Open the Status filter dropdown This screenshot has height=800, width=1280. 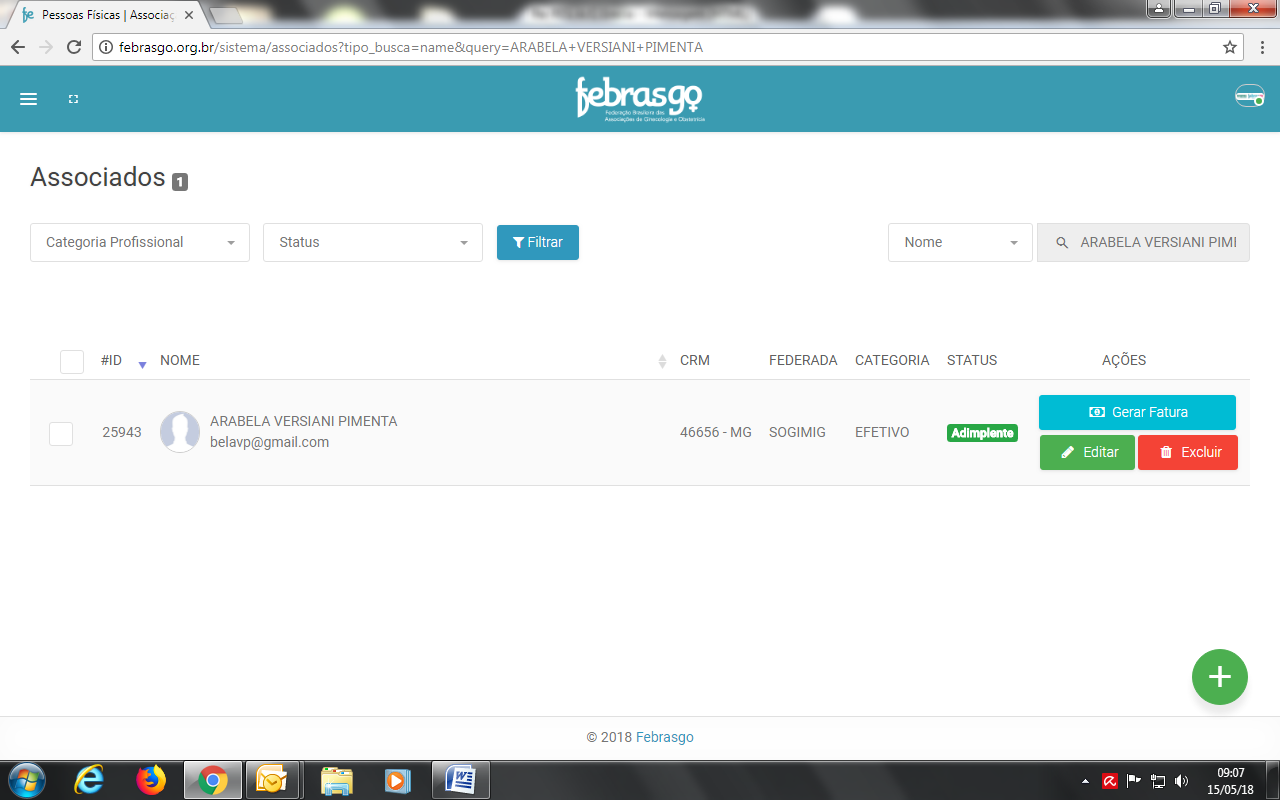(372, 242)
